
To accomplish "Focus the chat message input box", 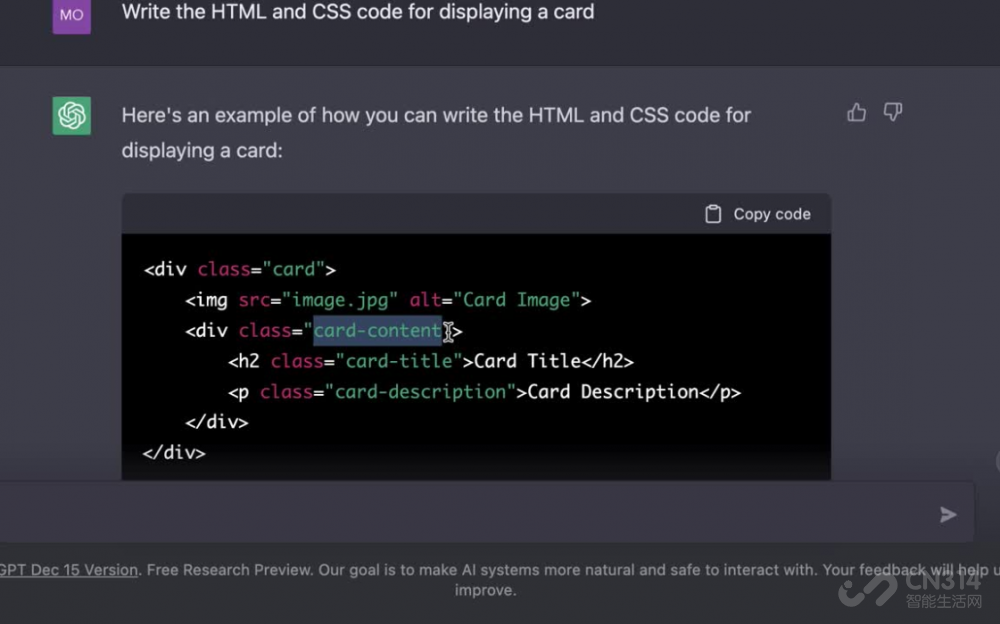I will (470, 513).
